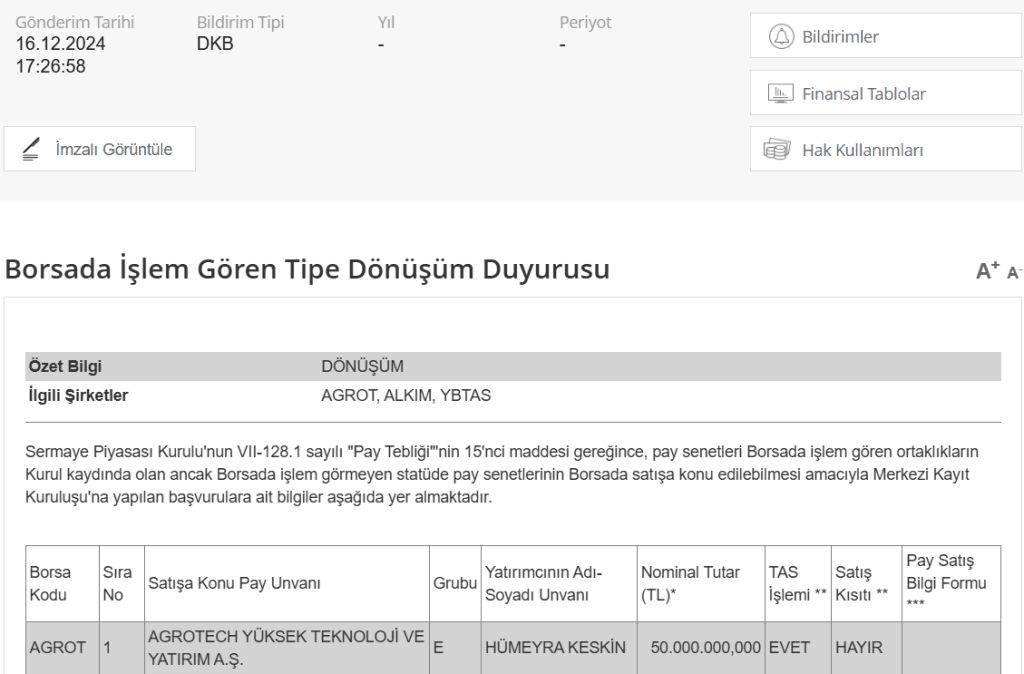Click the Özet Bilgi row label
The width and height of the screenshot is (1024, 674).
click(x=65, y=366)
